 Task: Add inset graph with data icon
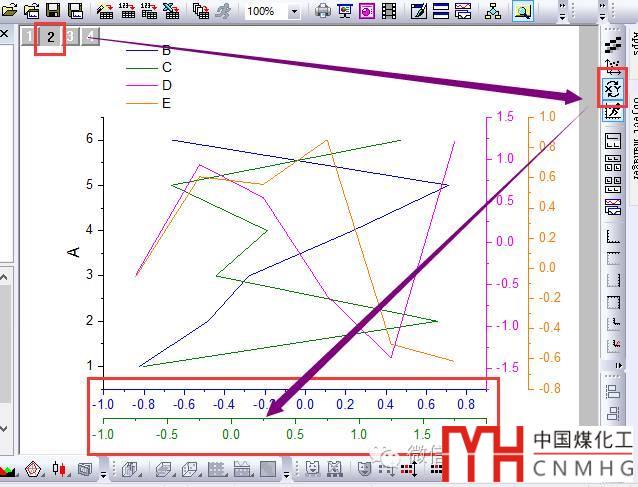coord(613,346)
